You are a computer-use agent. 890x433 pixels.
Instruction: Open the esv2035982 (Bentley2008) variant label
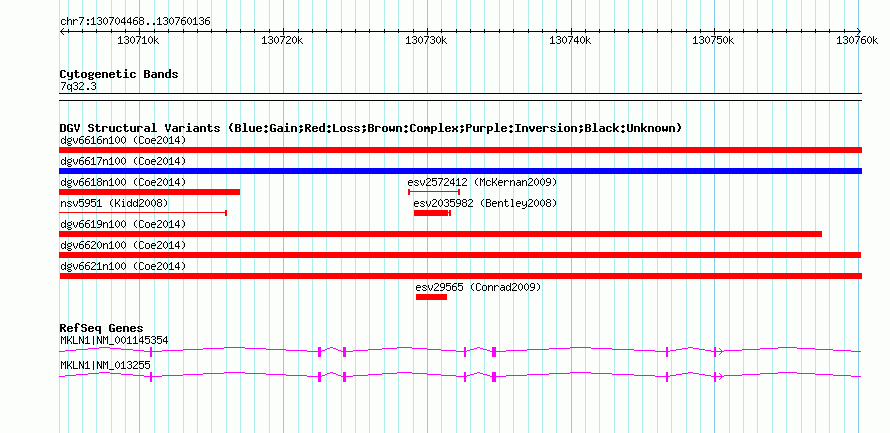[485, 203]
